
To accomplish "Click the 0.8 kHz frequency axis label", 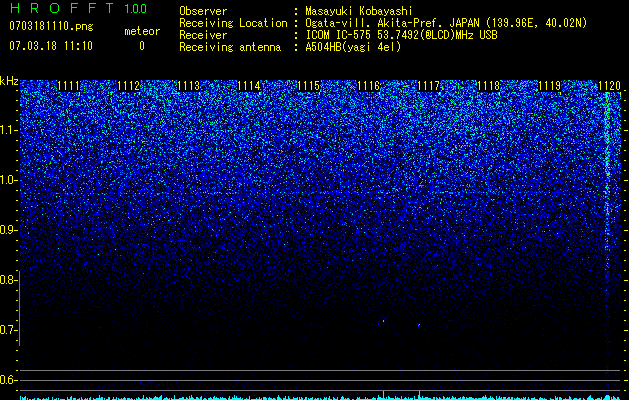I will coord(7,280).
